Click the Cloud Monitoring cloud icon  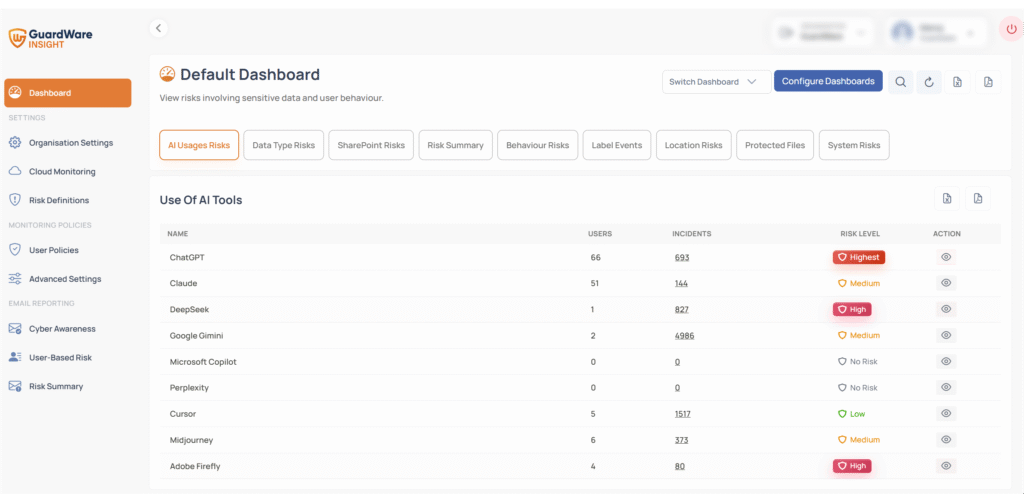(15, 171)
